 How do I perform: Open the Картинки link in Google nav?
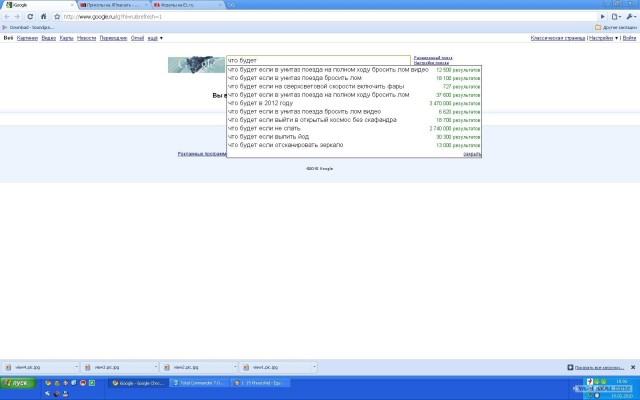tap(27, 38)
